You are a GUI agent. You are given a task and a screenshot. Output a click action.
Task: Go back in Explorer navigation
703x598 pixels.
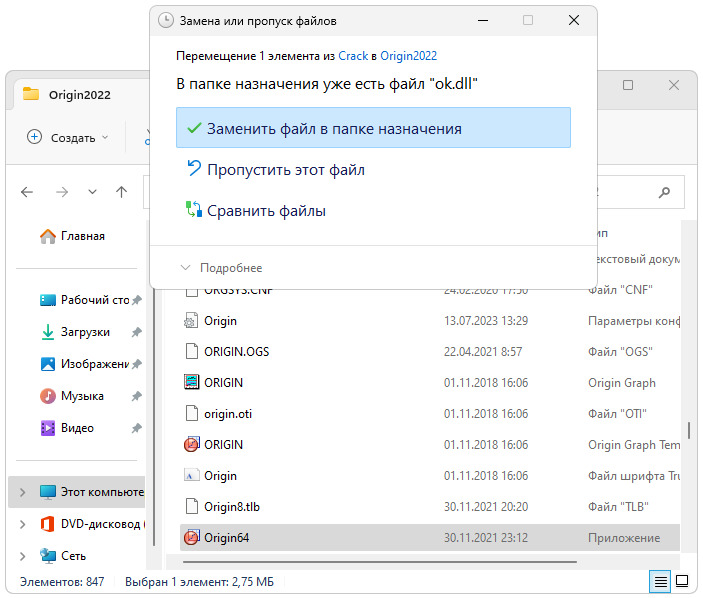[x=27, y=192]
